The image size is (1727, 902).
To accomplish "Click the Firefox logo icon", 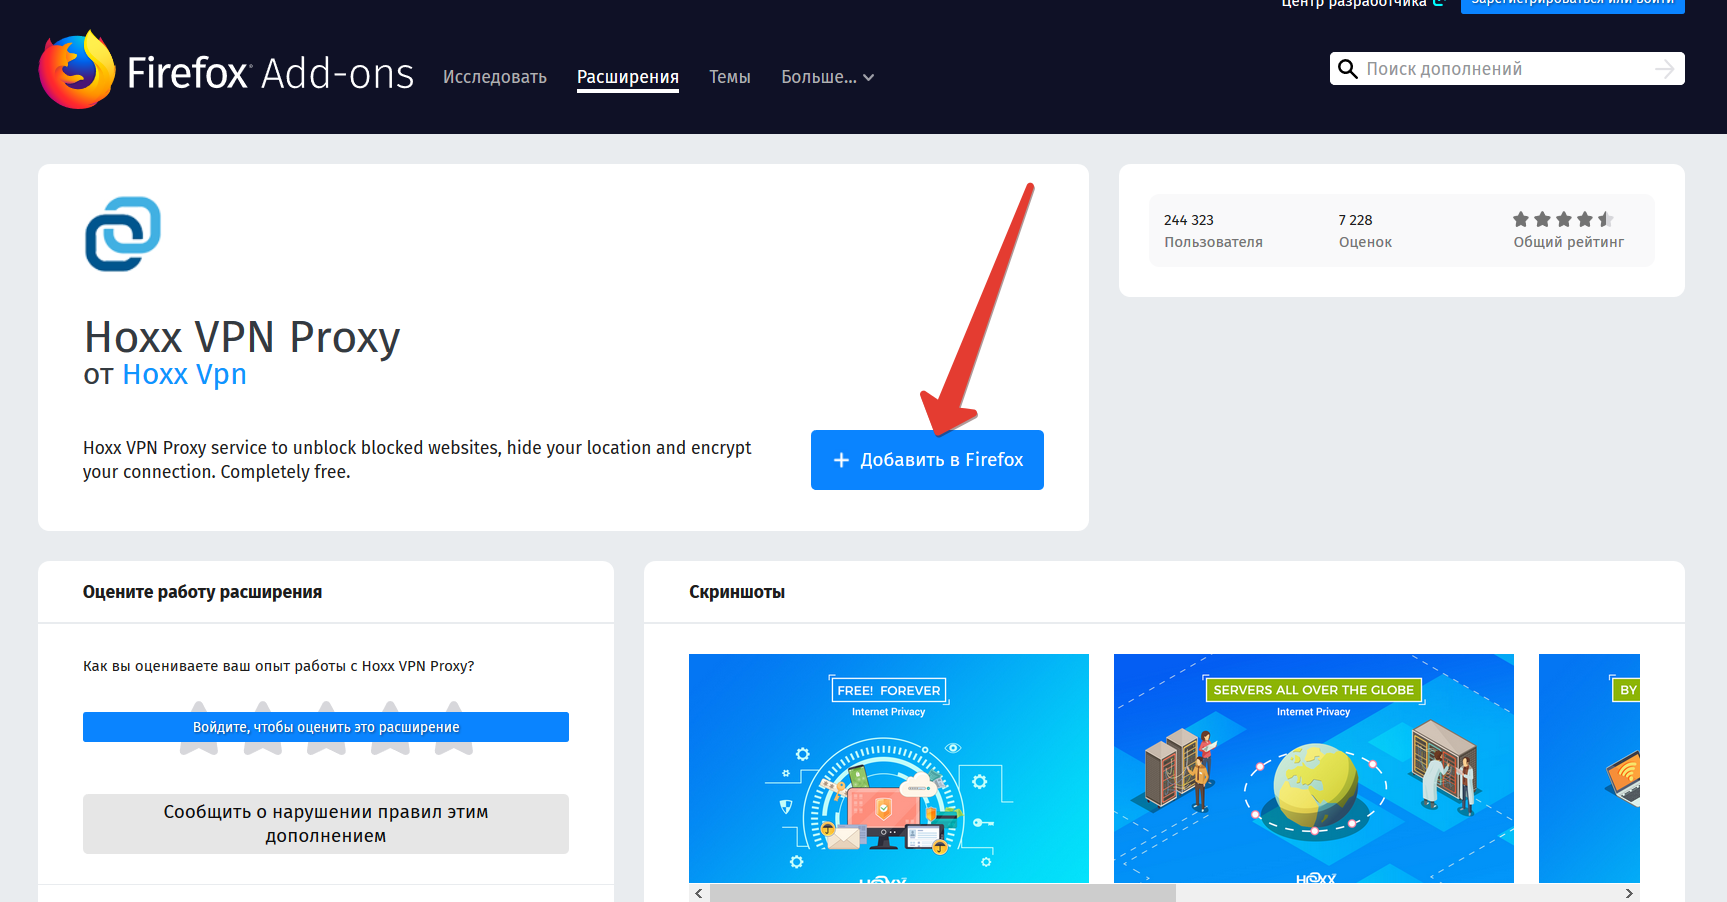I will click(77, 70).
